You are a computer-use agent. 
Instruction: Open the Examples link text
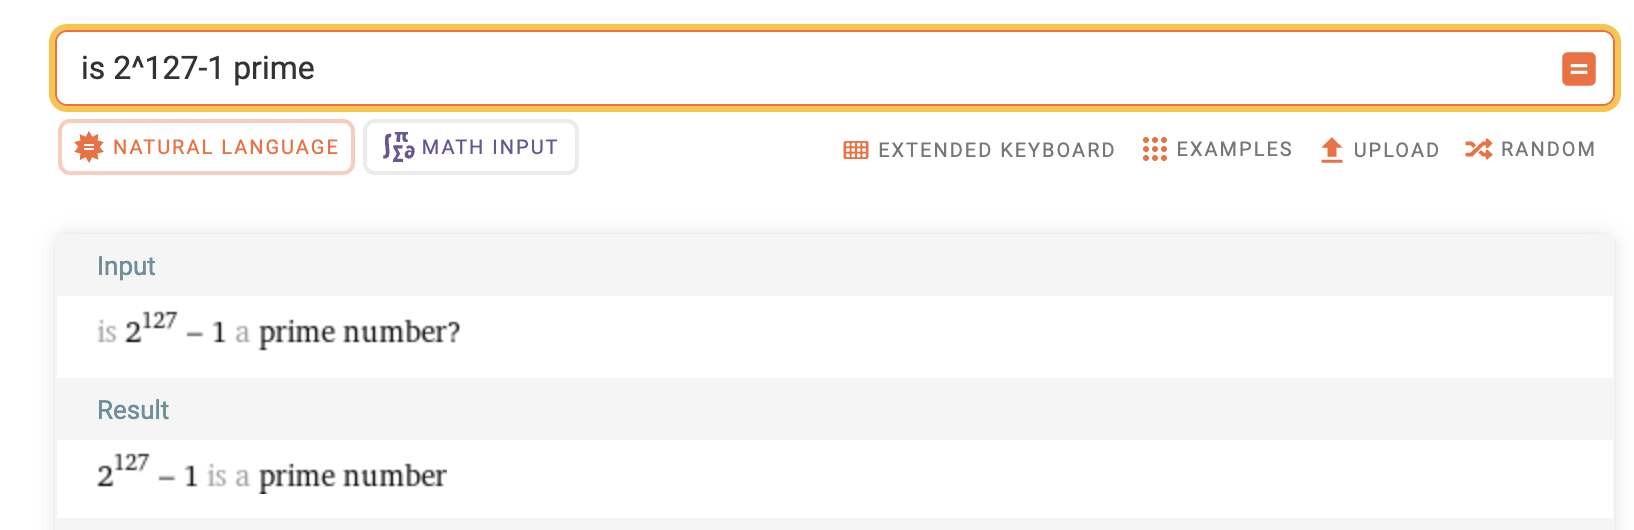pos(1234,149)
